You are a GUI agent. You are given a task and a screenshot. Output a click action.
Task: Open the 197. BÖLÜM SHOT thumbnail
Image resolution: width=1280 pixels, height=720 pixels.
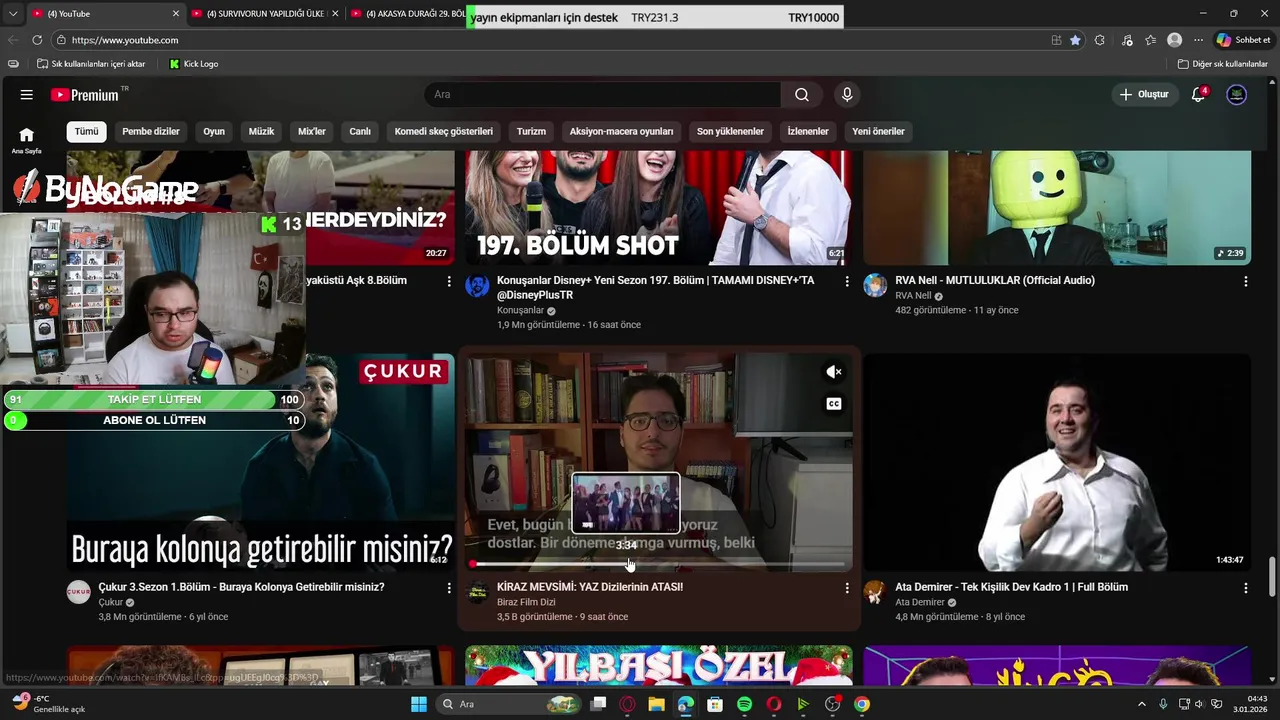coord(659,208)
